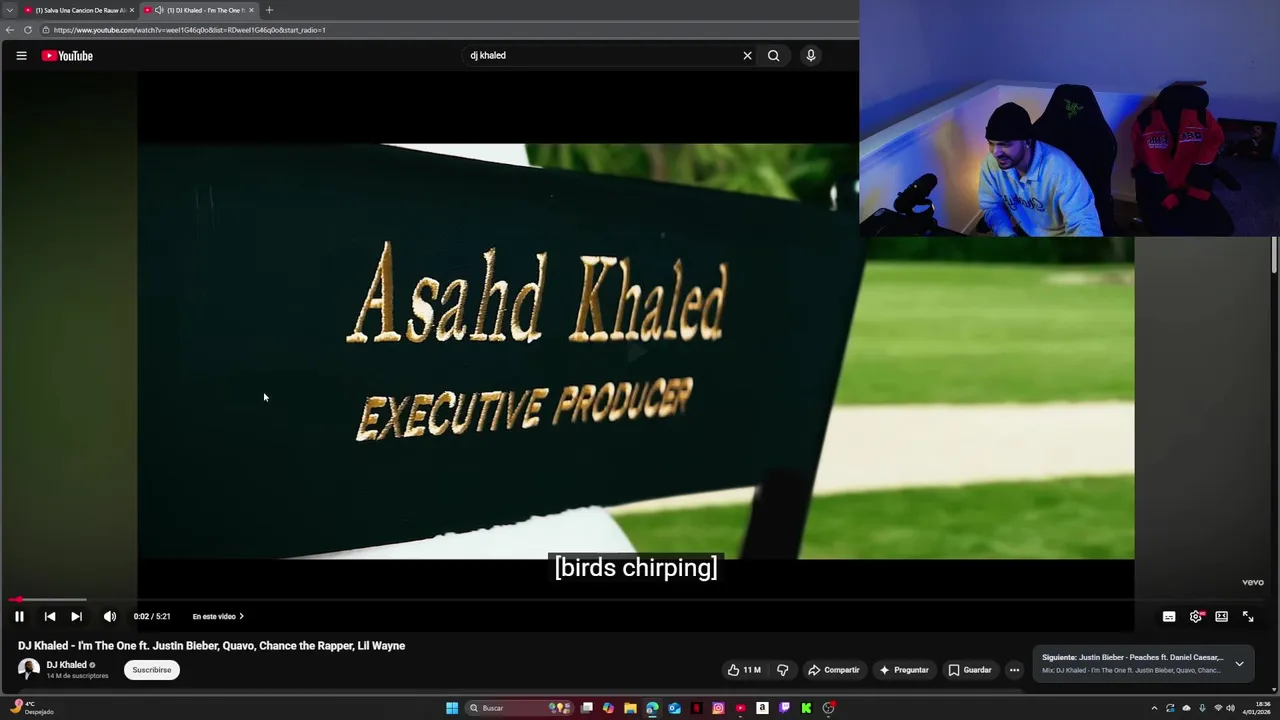The image size is (1280, 720).
Task: Go to the previous video
Action: (49, 617)
